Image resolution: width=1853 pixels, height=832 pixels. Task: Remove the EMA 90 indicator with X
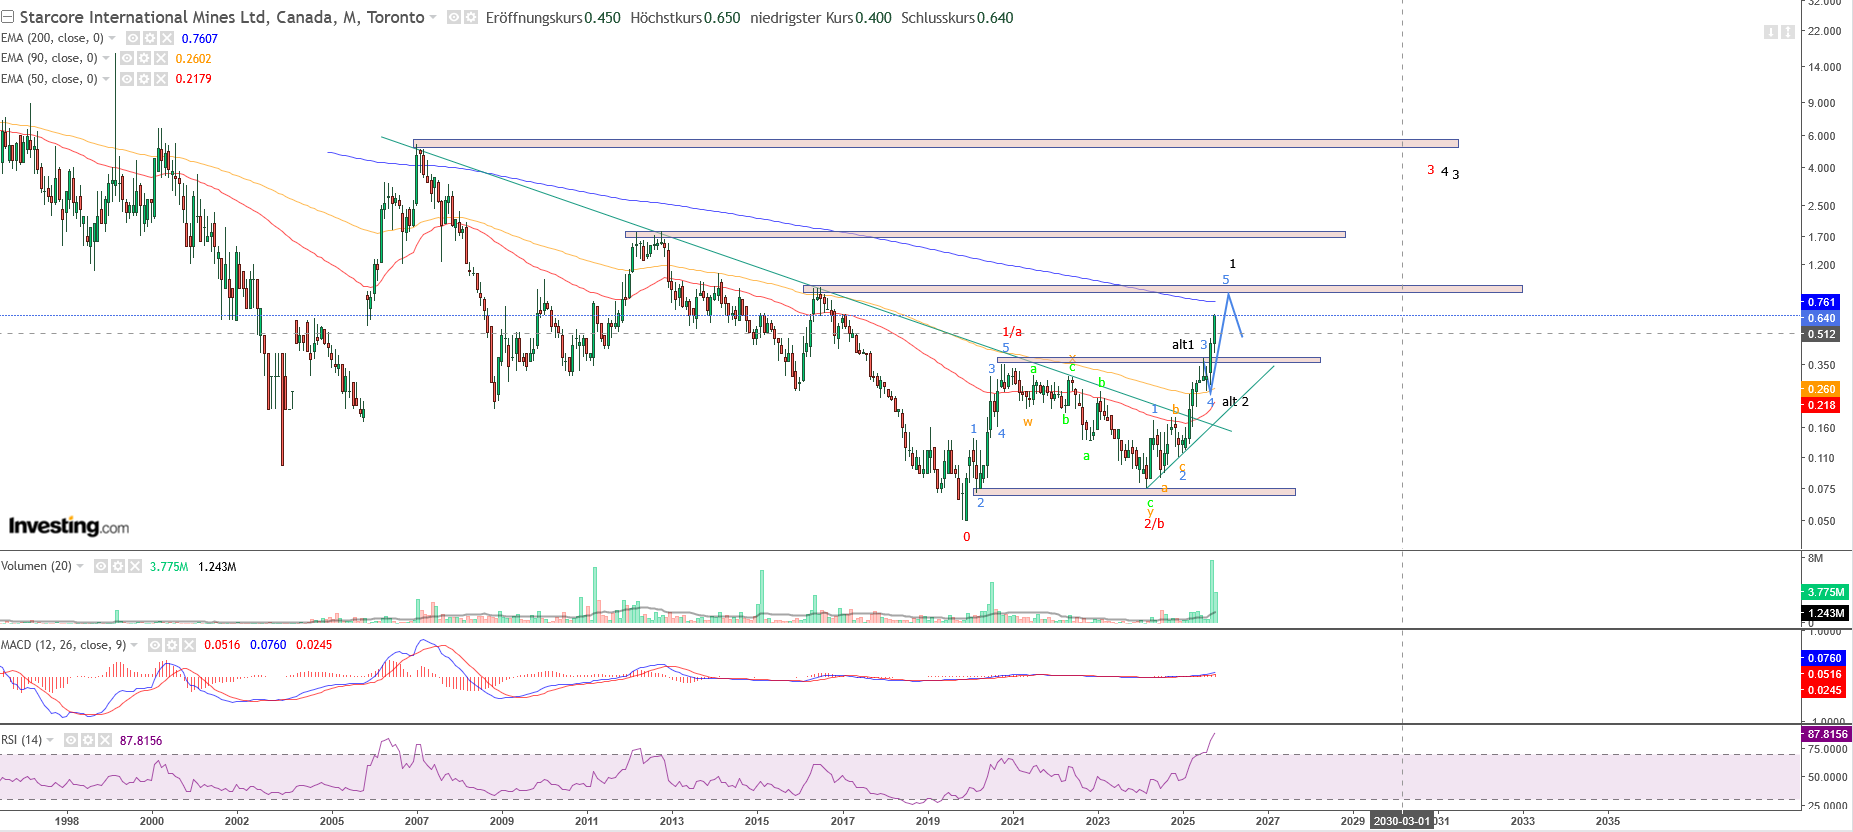(161, 58)
